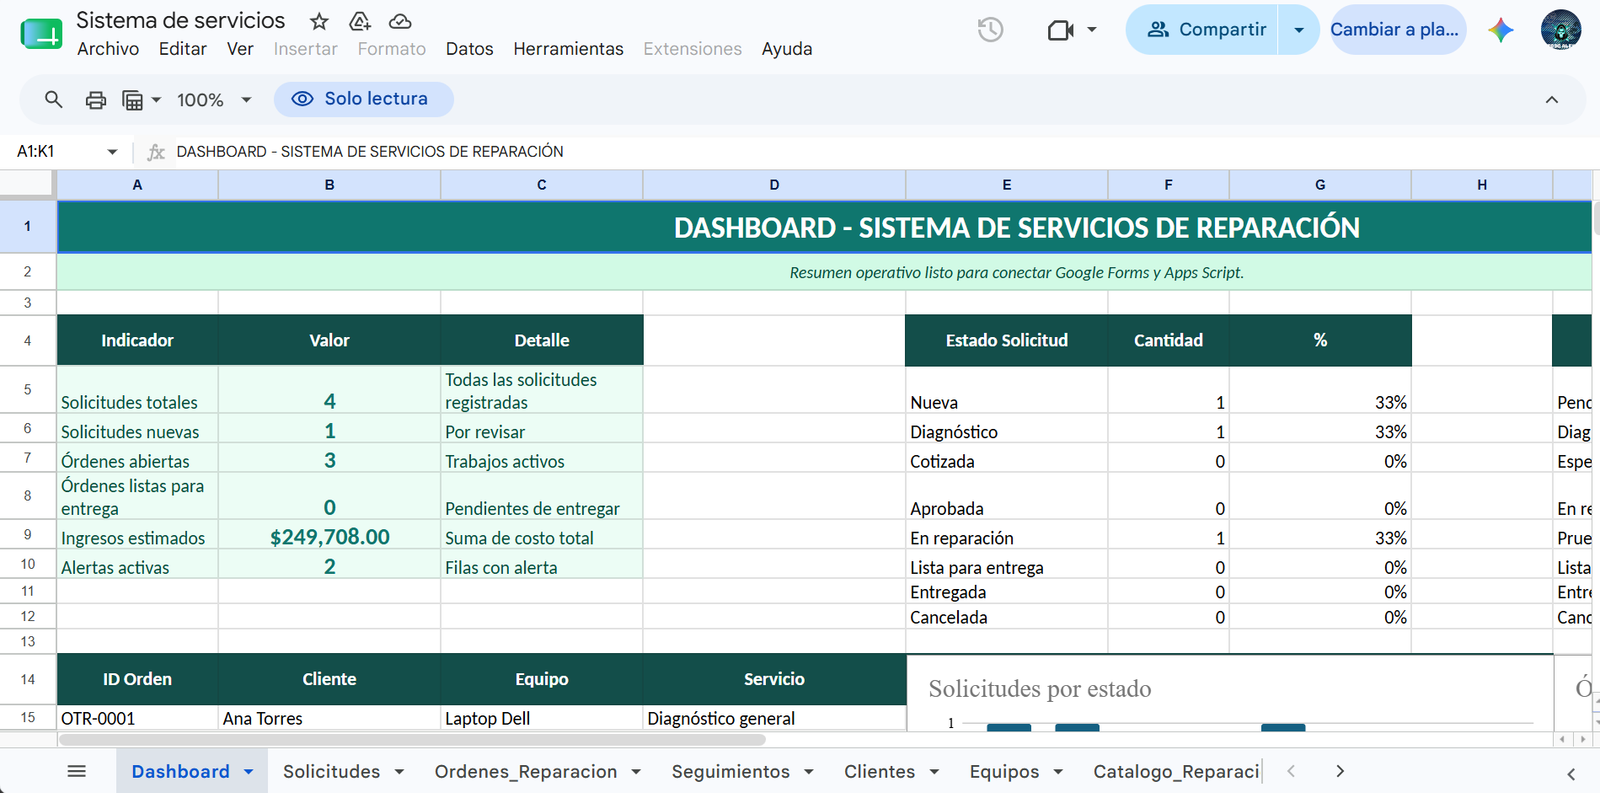Select the En reparación status cell
Image resolution: width=1600 pixels, height=793 pixels.
(1006, 535)
